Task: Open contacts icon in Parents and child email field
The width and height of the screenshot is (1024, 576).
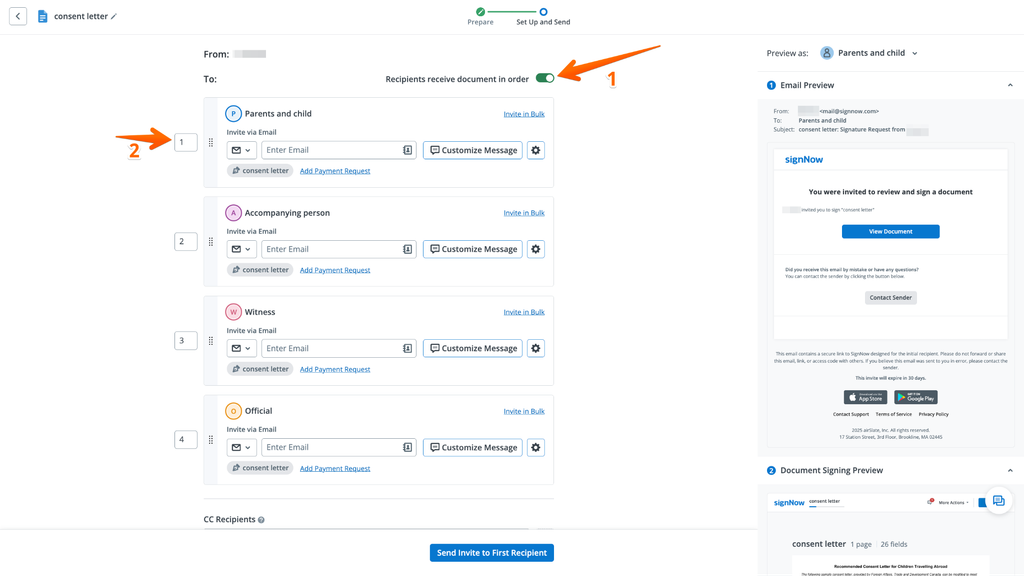Action: click(408, 150)
